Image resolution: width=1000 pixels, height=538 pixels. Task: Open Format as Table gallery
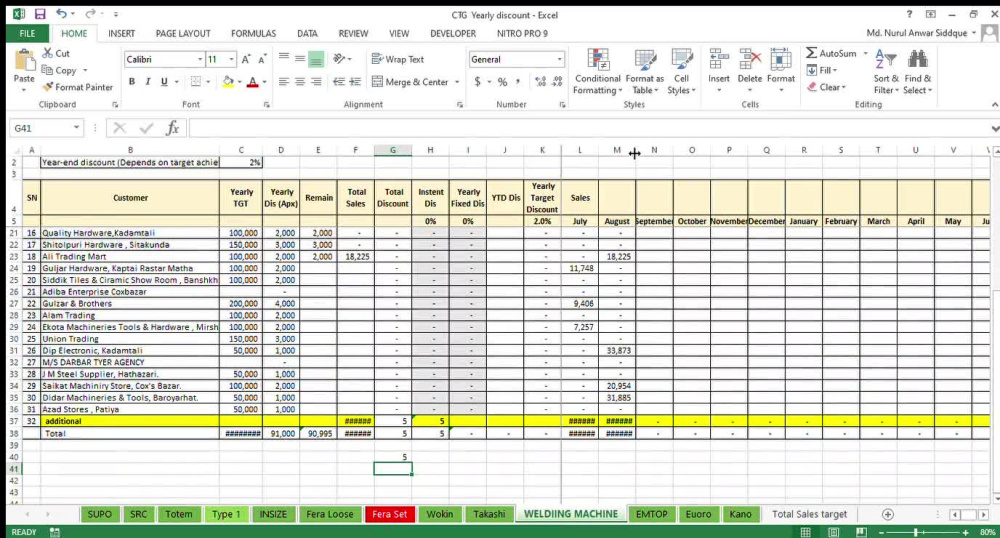pyautogui.click(x=645, y=72)
